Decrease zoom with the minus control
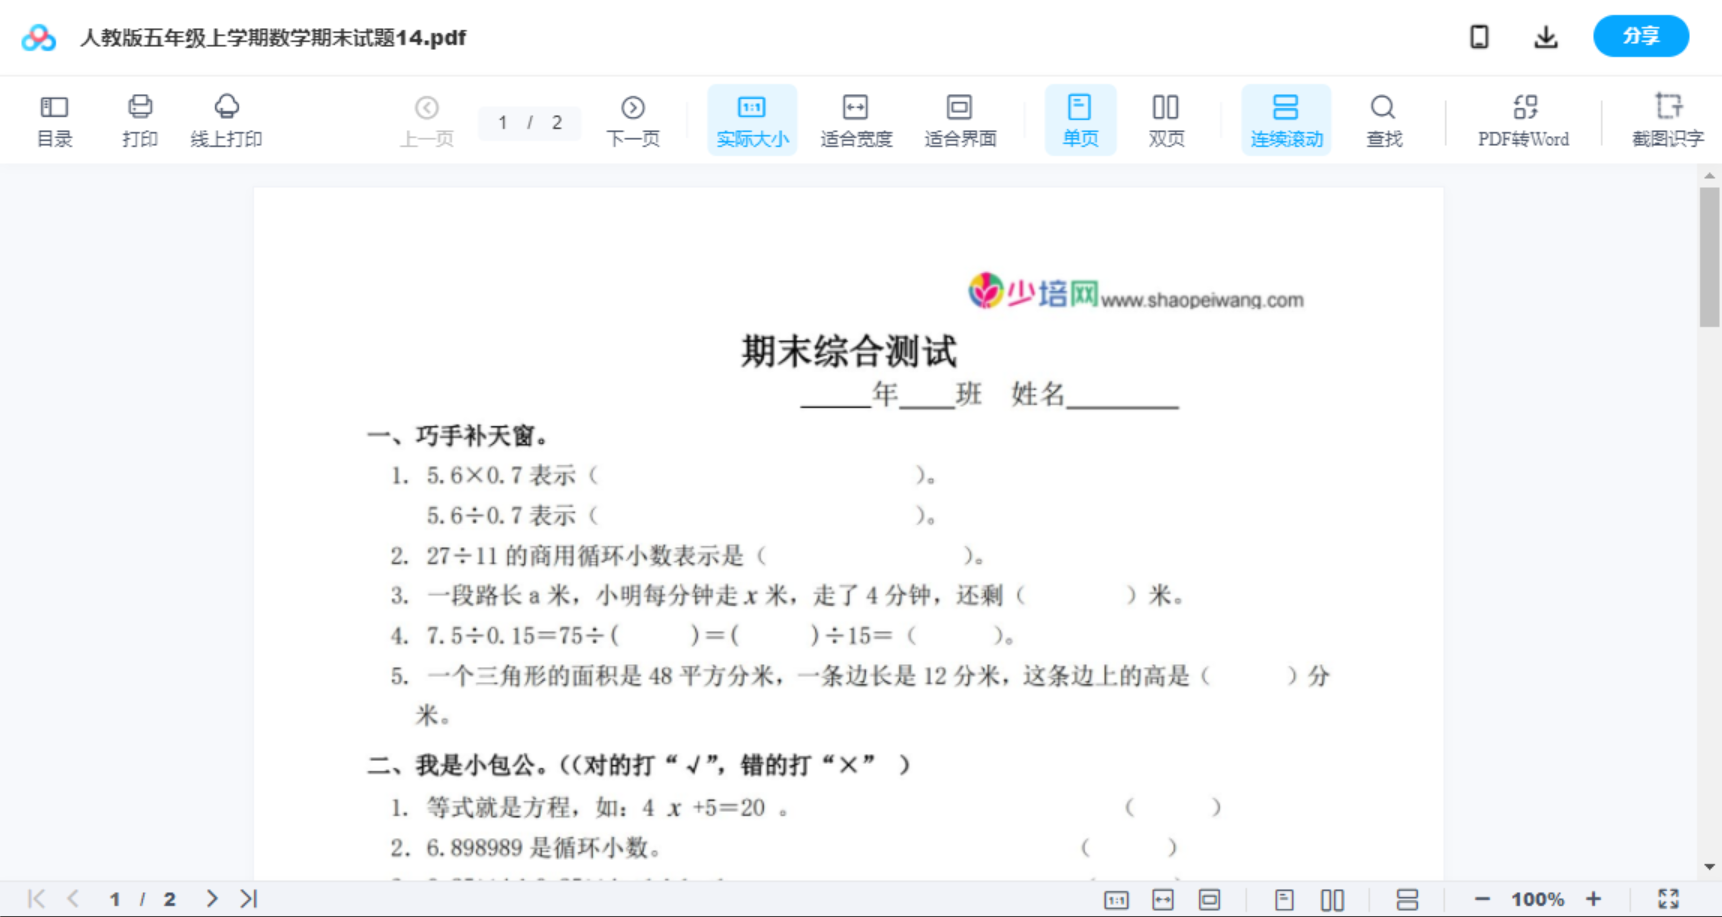The height and width of the screenshot is (917, 1722). (1484, 898)
